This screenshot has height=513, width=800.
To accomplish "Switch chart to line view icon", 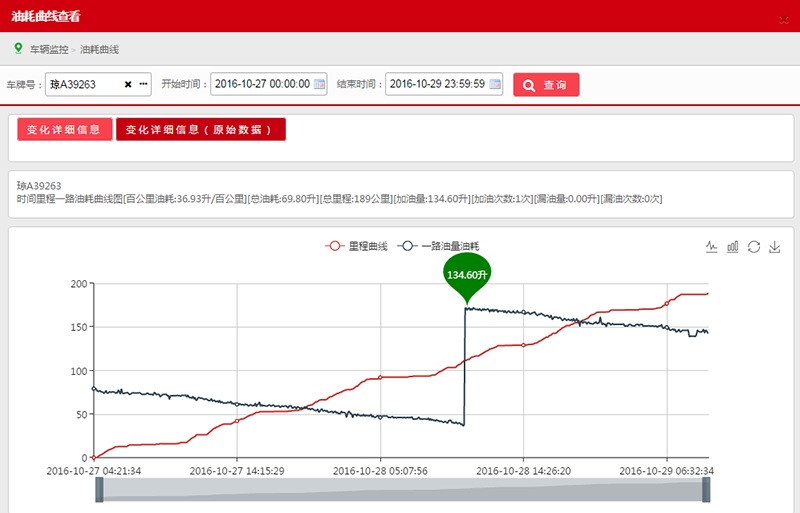I will coord(712,246).
